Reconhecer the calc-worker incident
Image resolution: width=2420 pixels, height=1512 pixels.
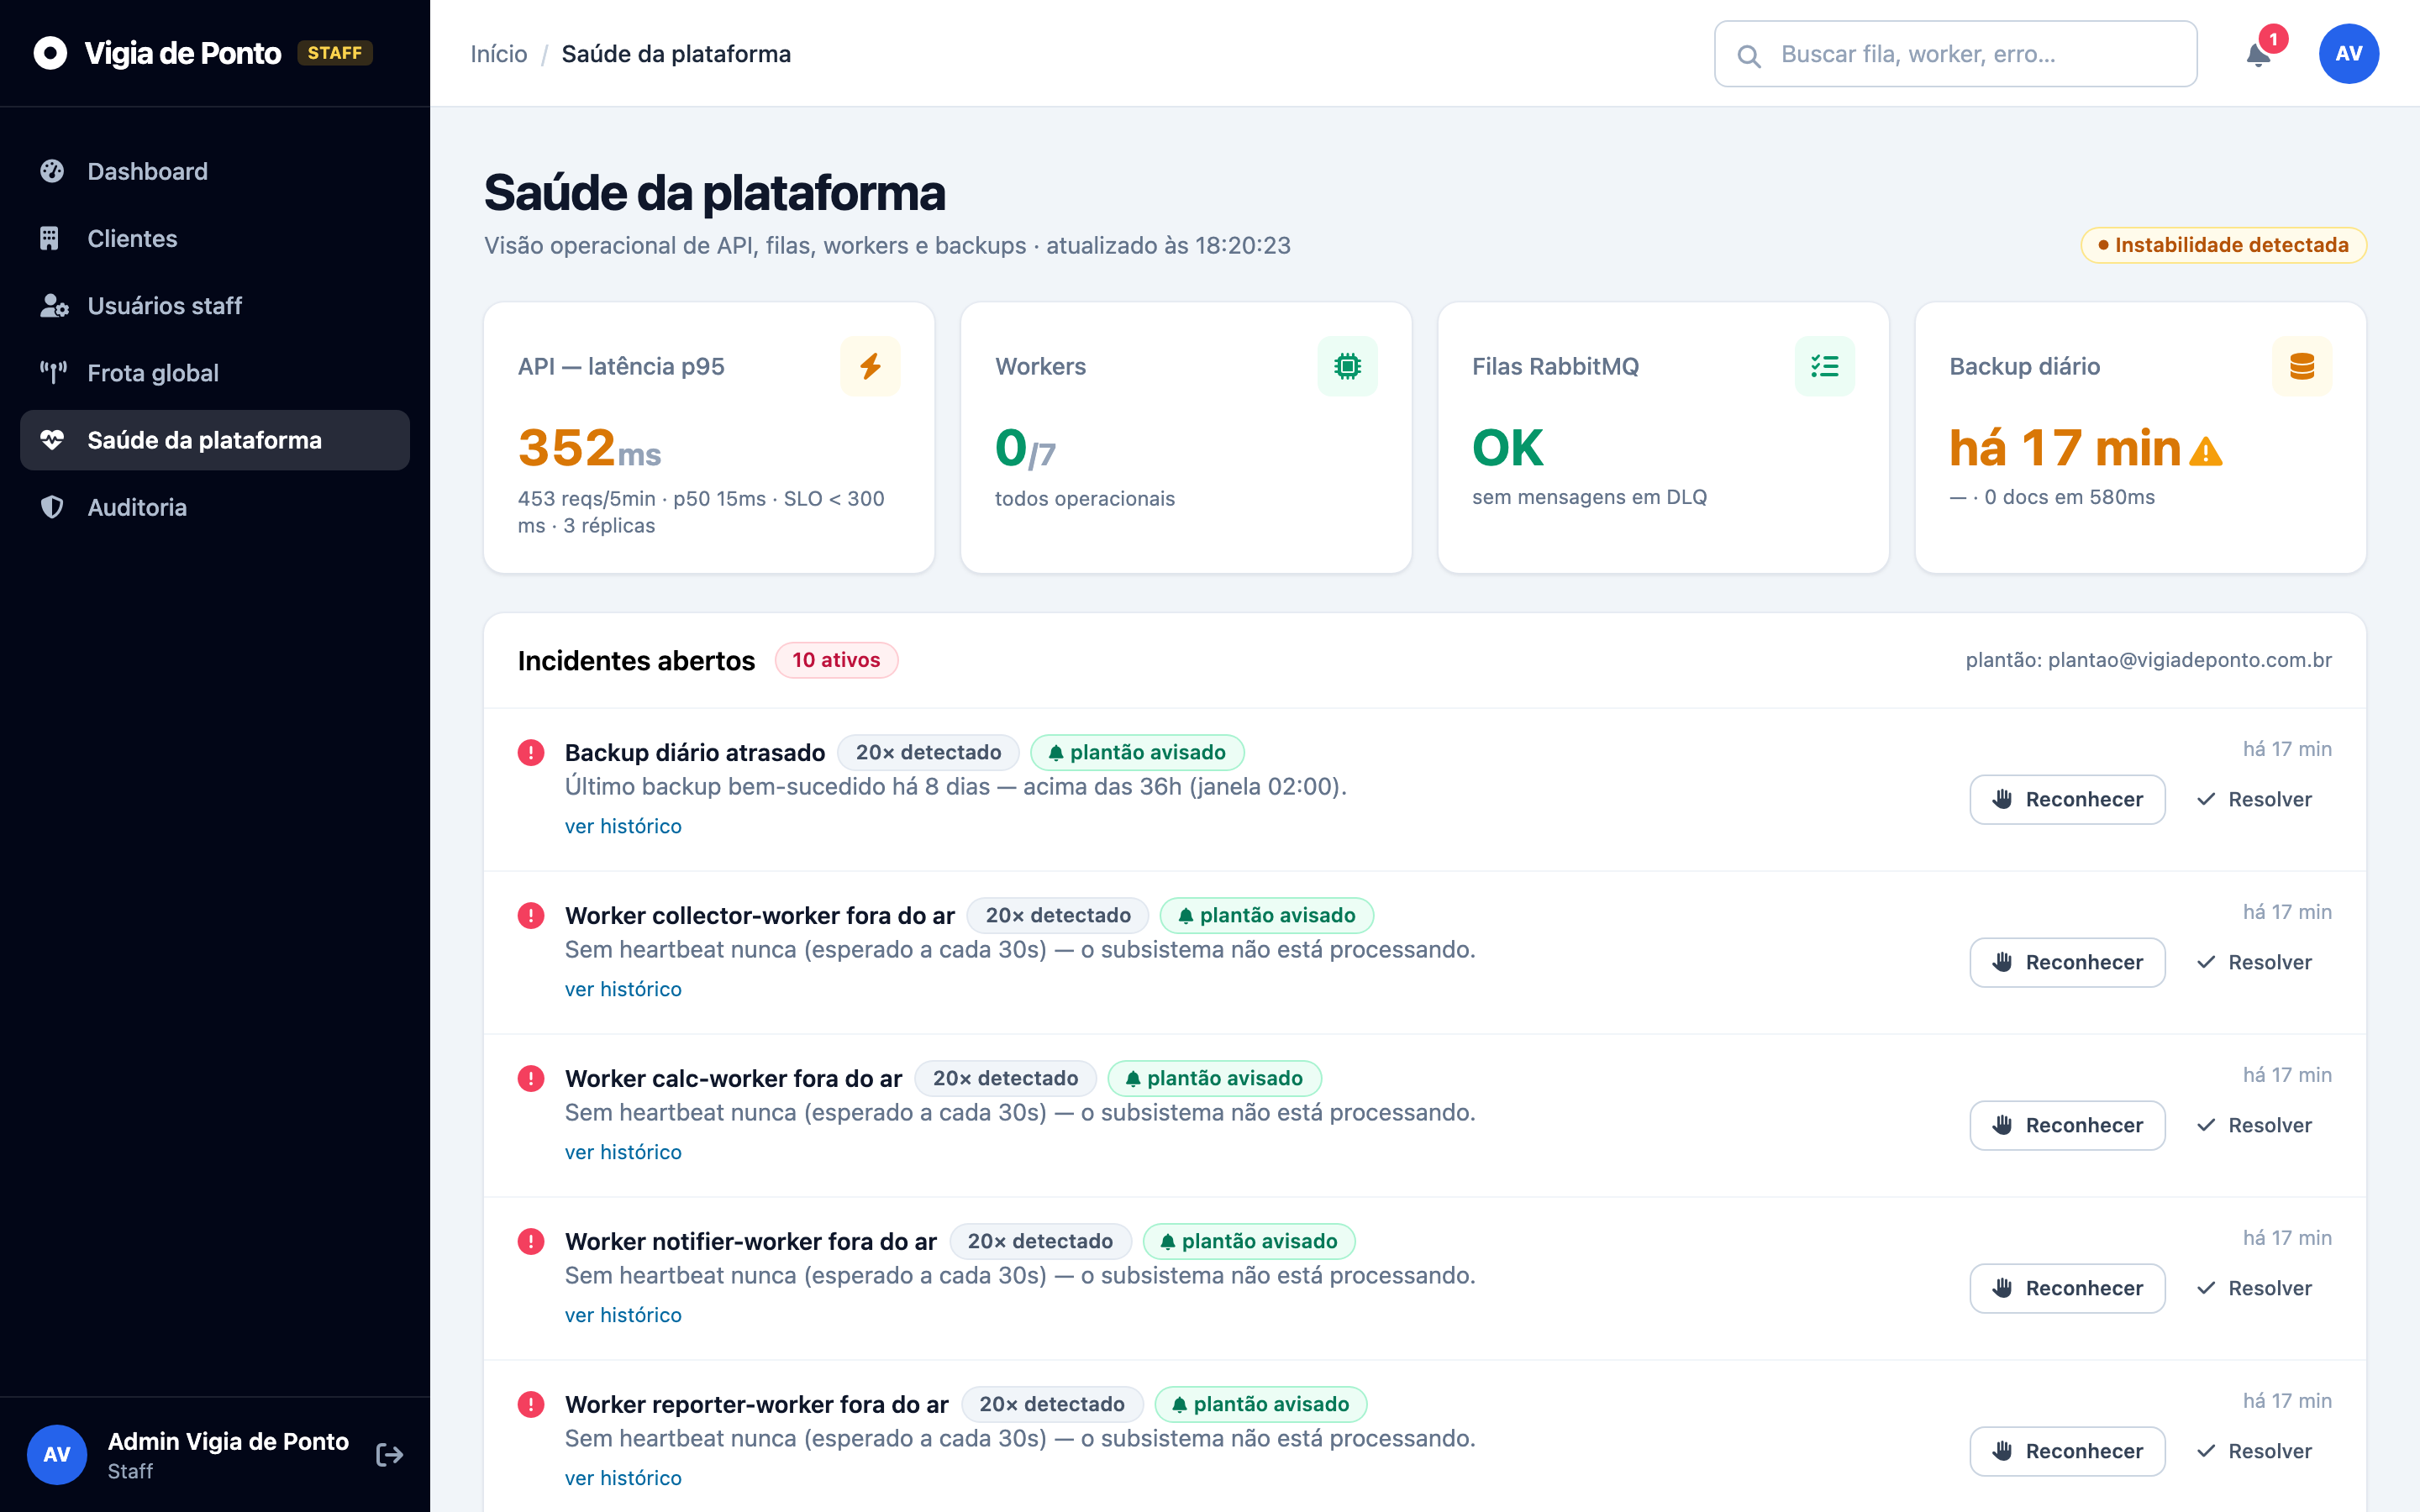tap(2067, 1125)
